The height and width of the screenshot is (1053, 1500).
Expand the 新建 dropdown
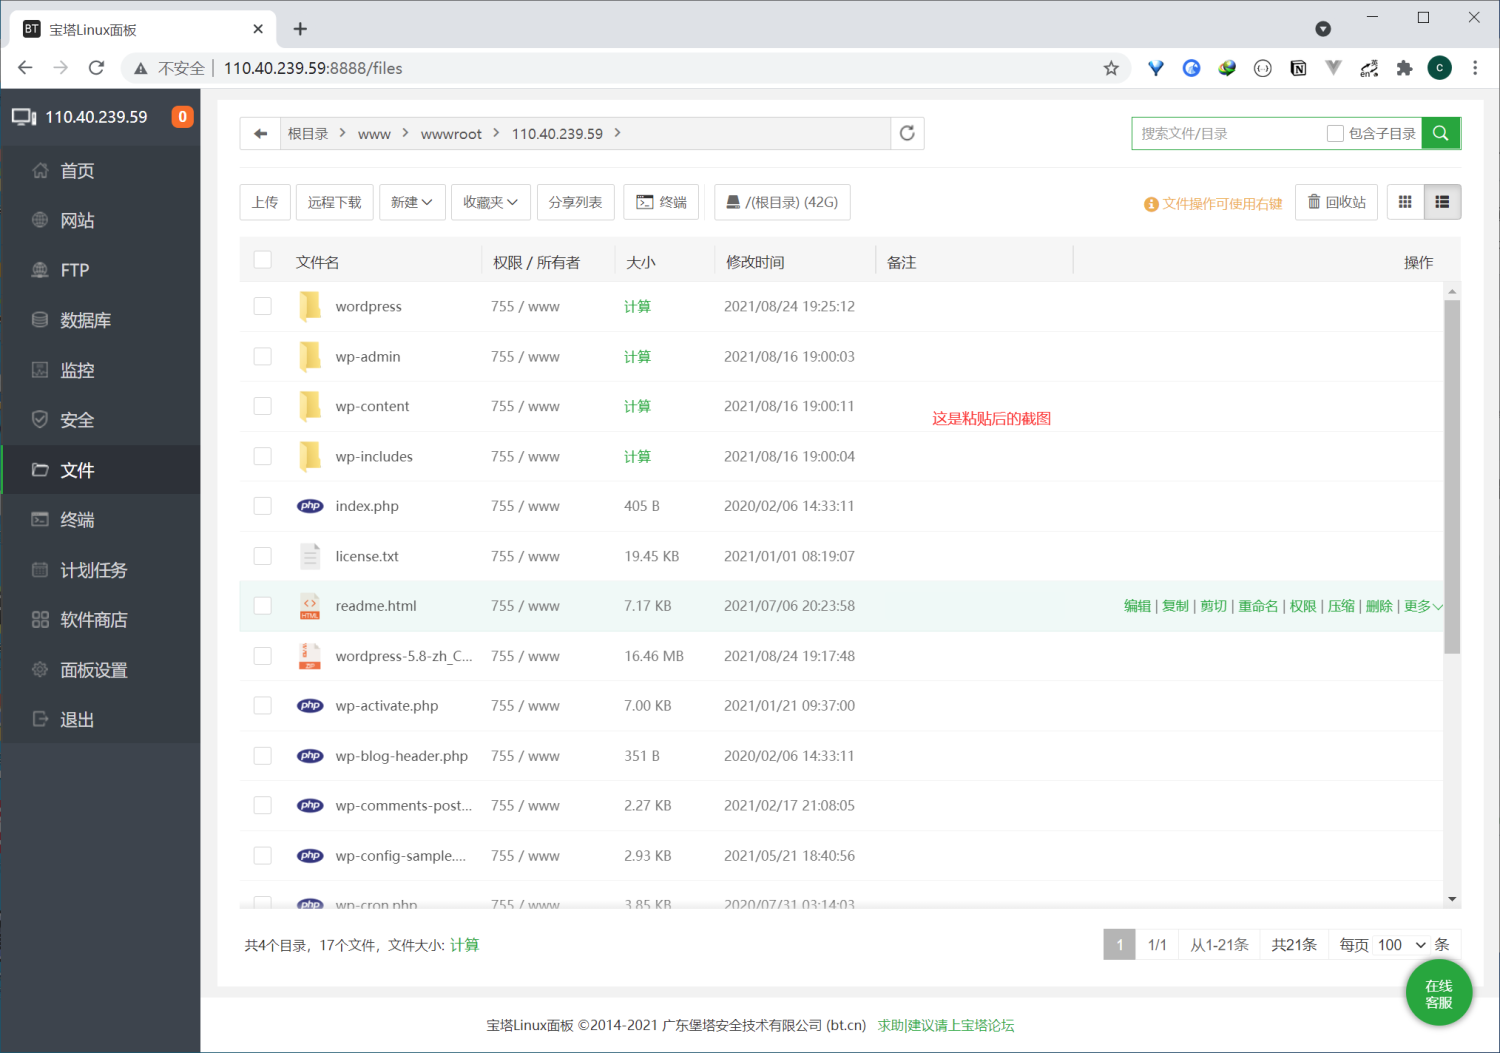[x=412, y=202]
